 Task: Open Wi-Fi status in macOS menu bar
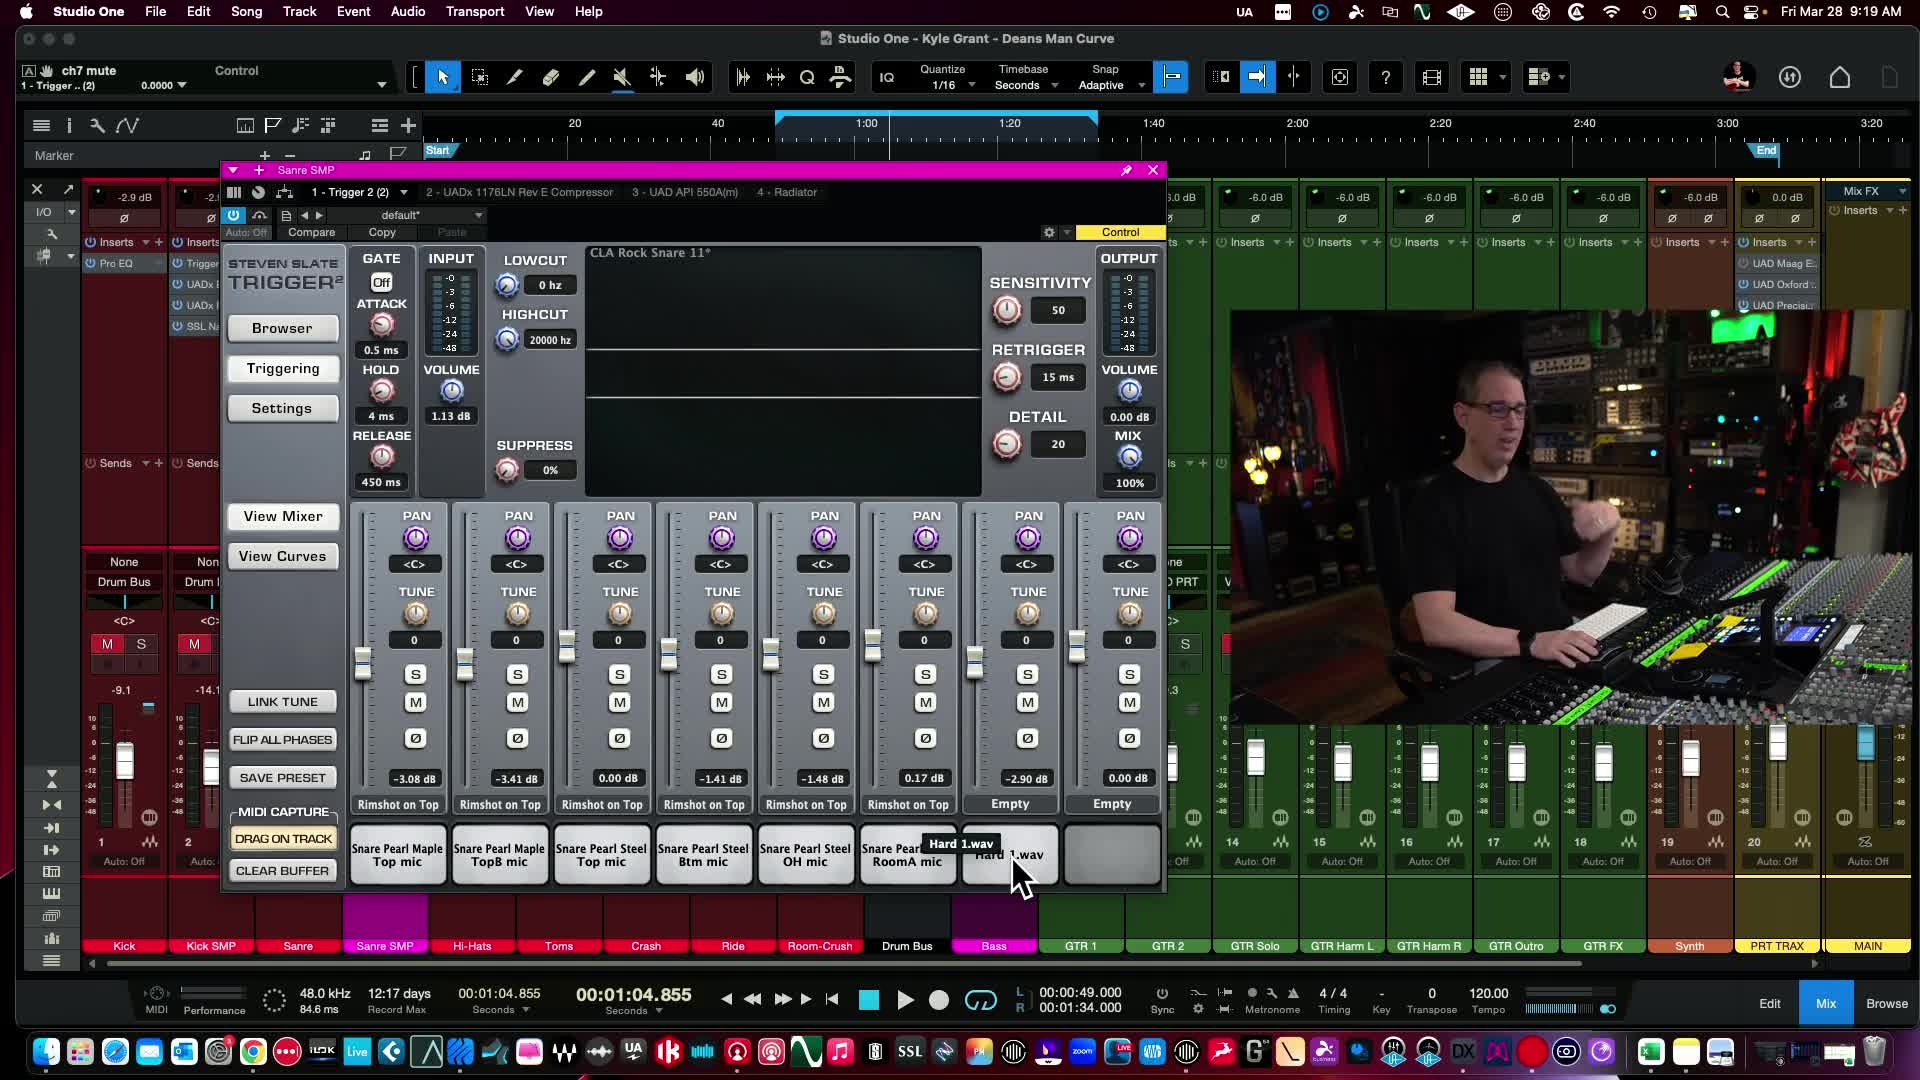[x=1611, y=12]
